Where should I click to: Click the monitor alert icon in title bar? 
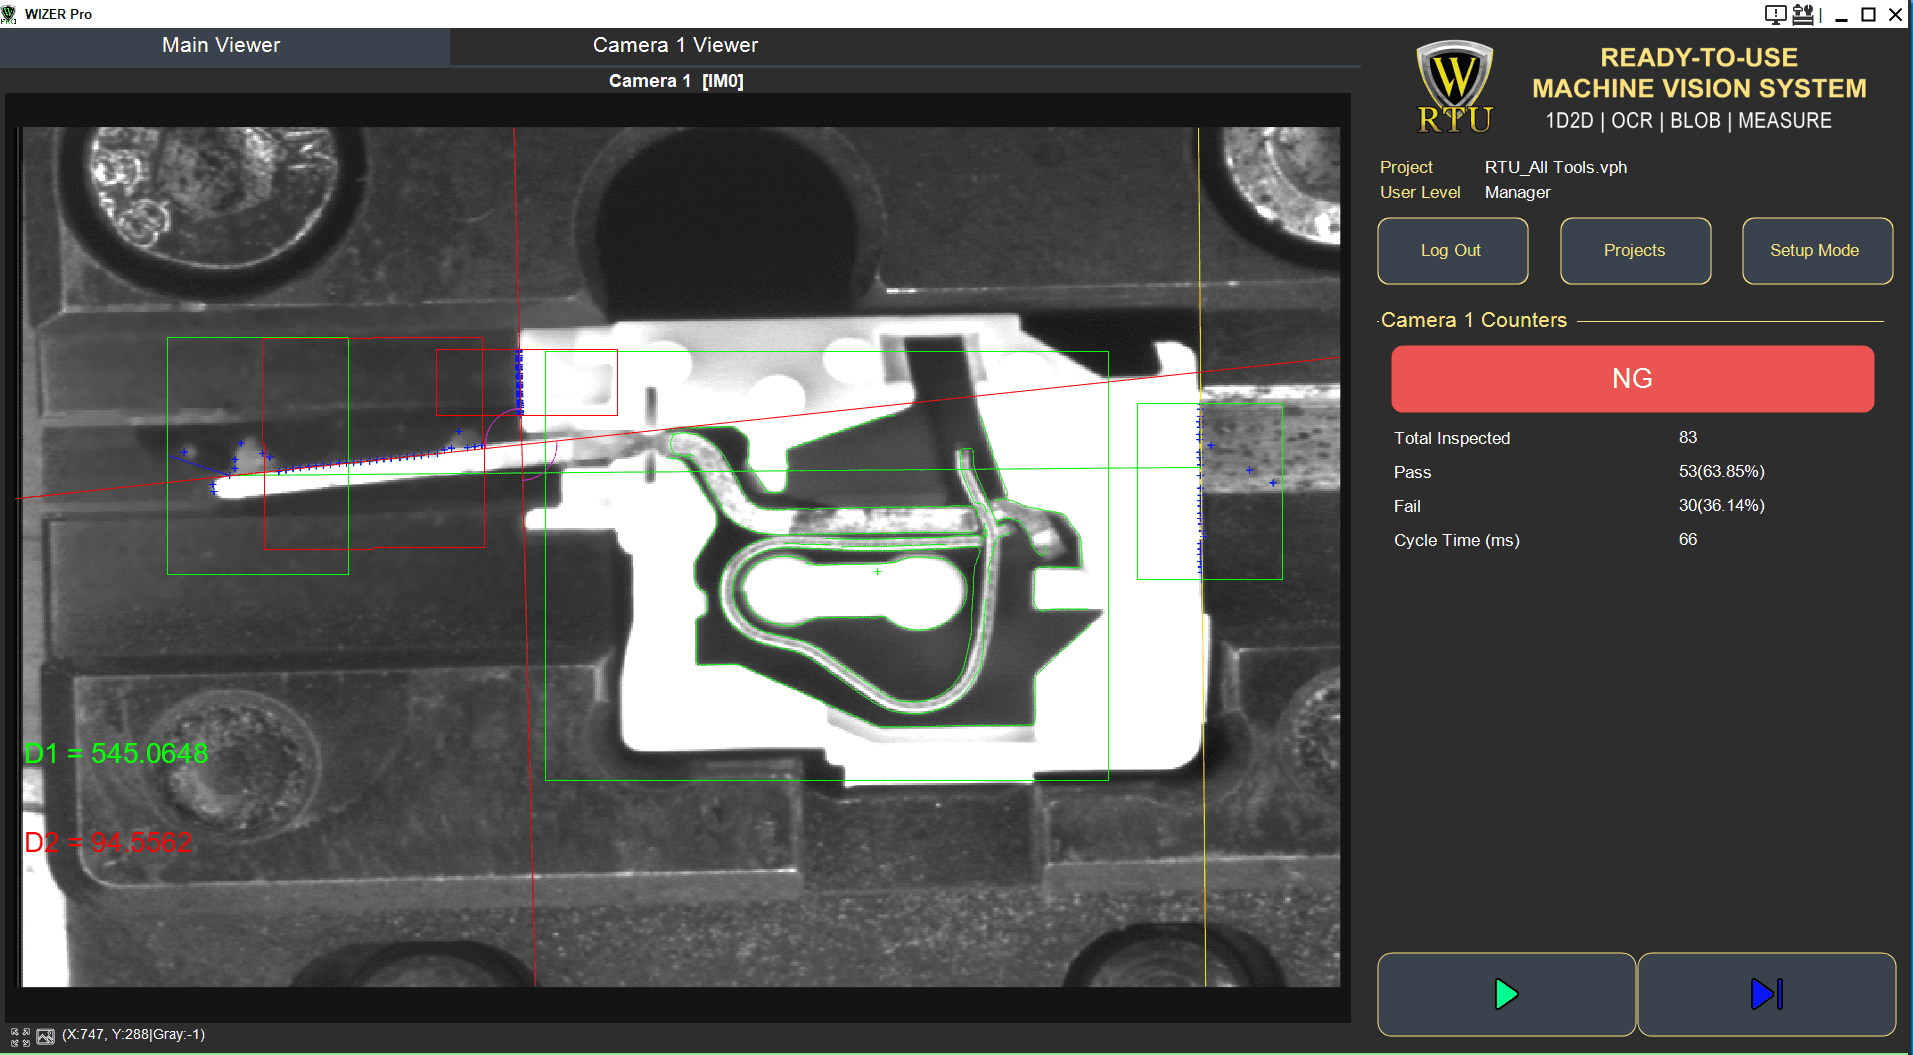pos(1776,14)
